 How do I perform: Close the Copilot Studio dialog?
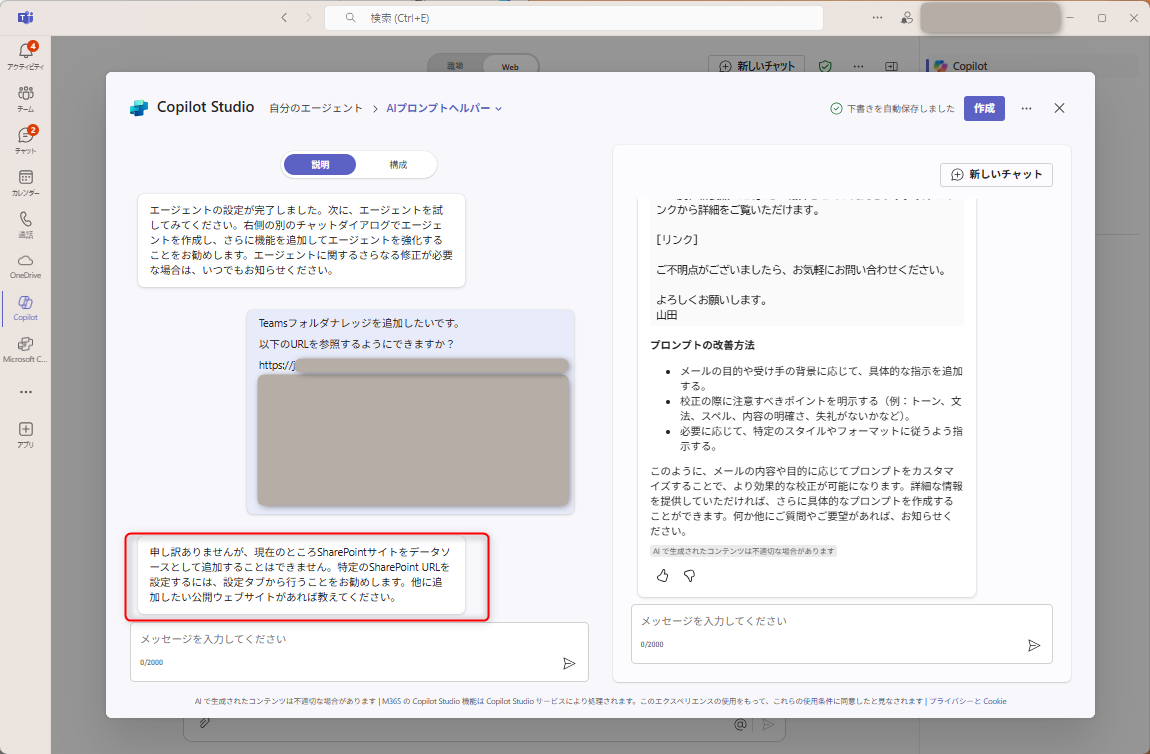(x=1059, y=108)
